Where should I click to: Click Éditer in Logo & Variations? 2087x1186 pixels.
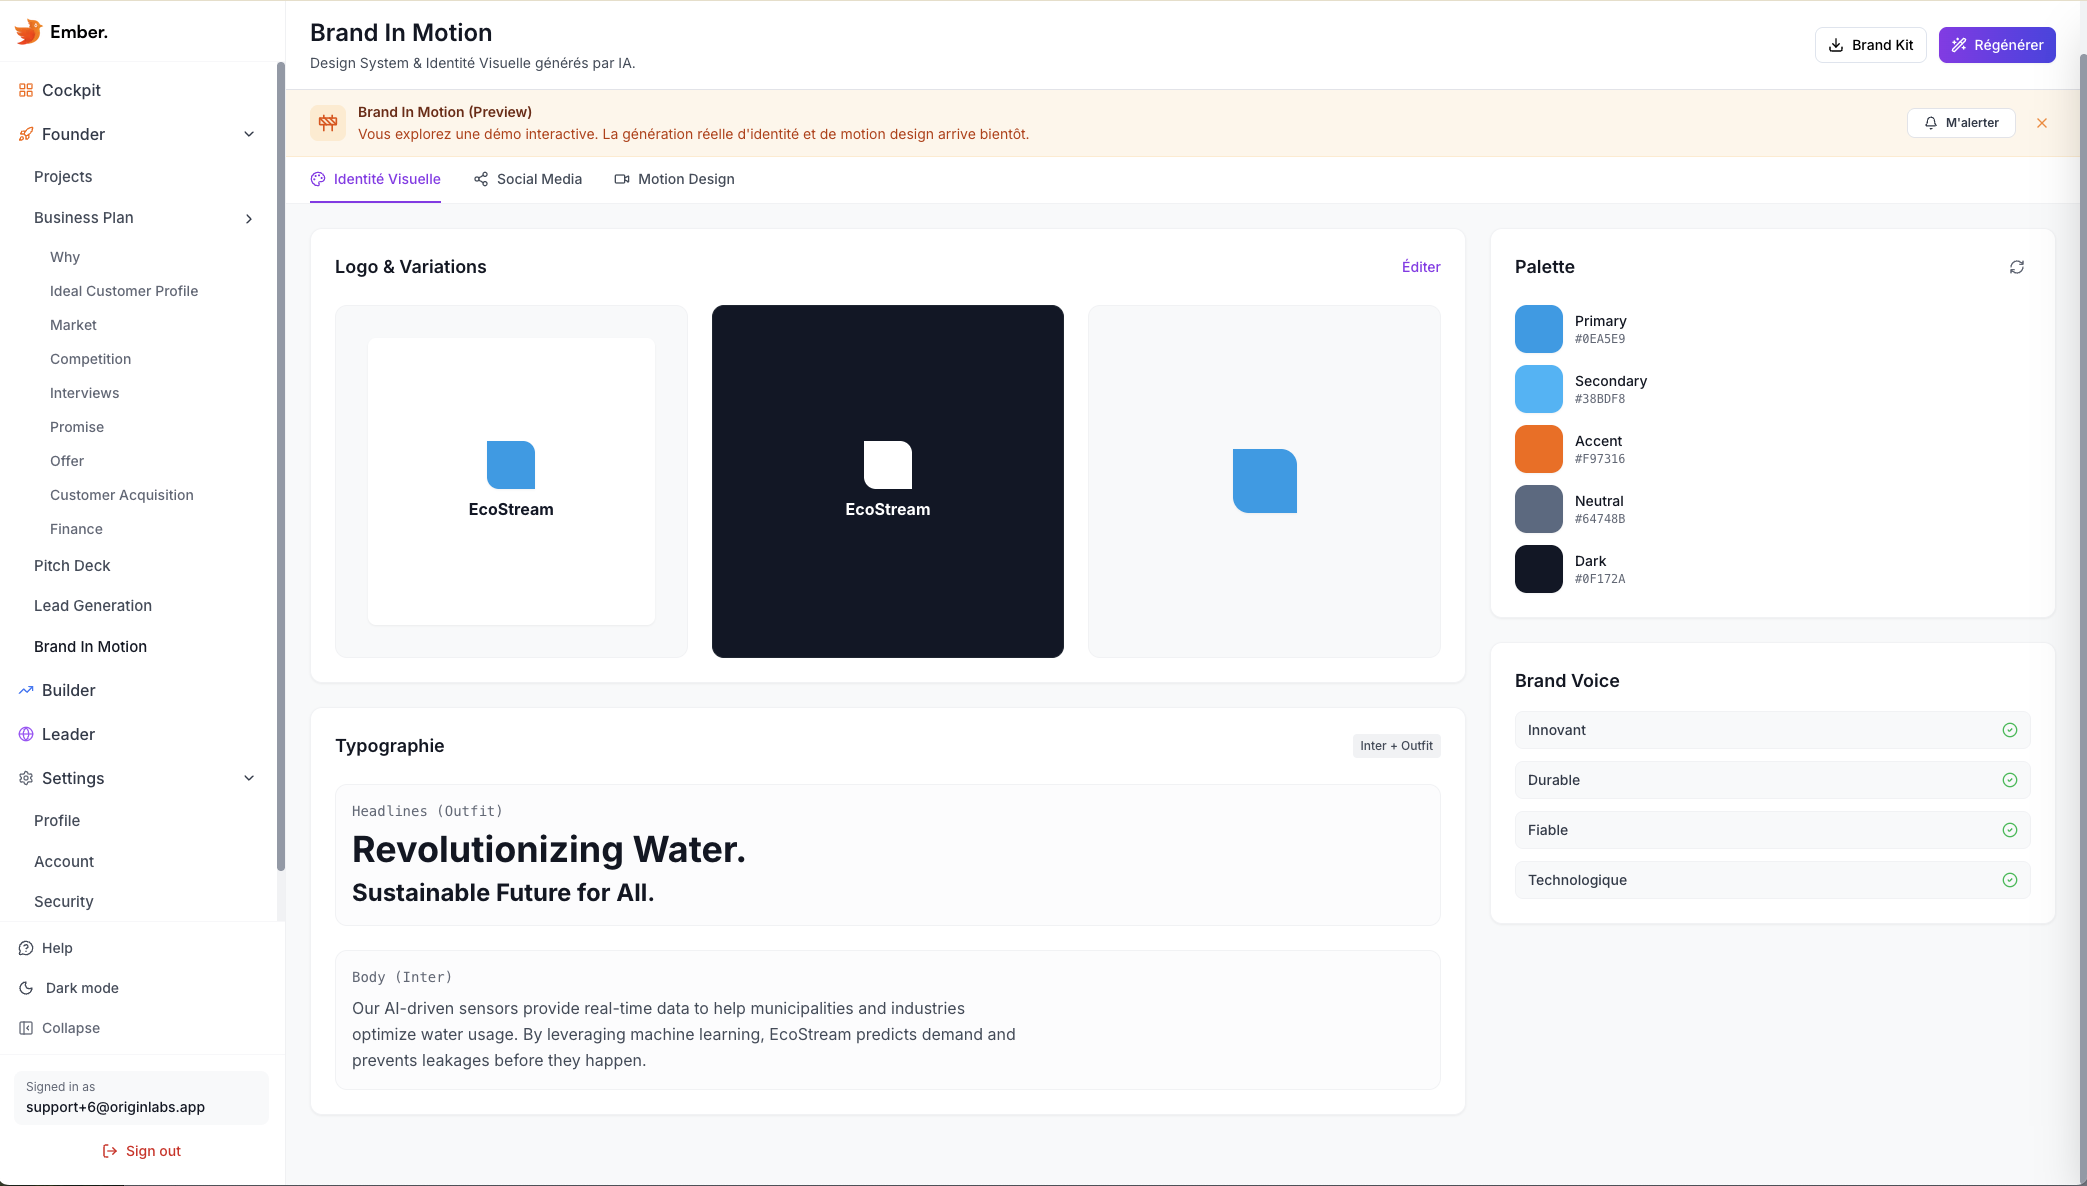click(x=1420, y=267)
